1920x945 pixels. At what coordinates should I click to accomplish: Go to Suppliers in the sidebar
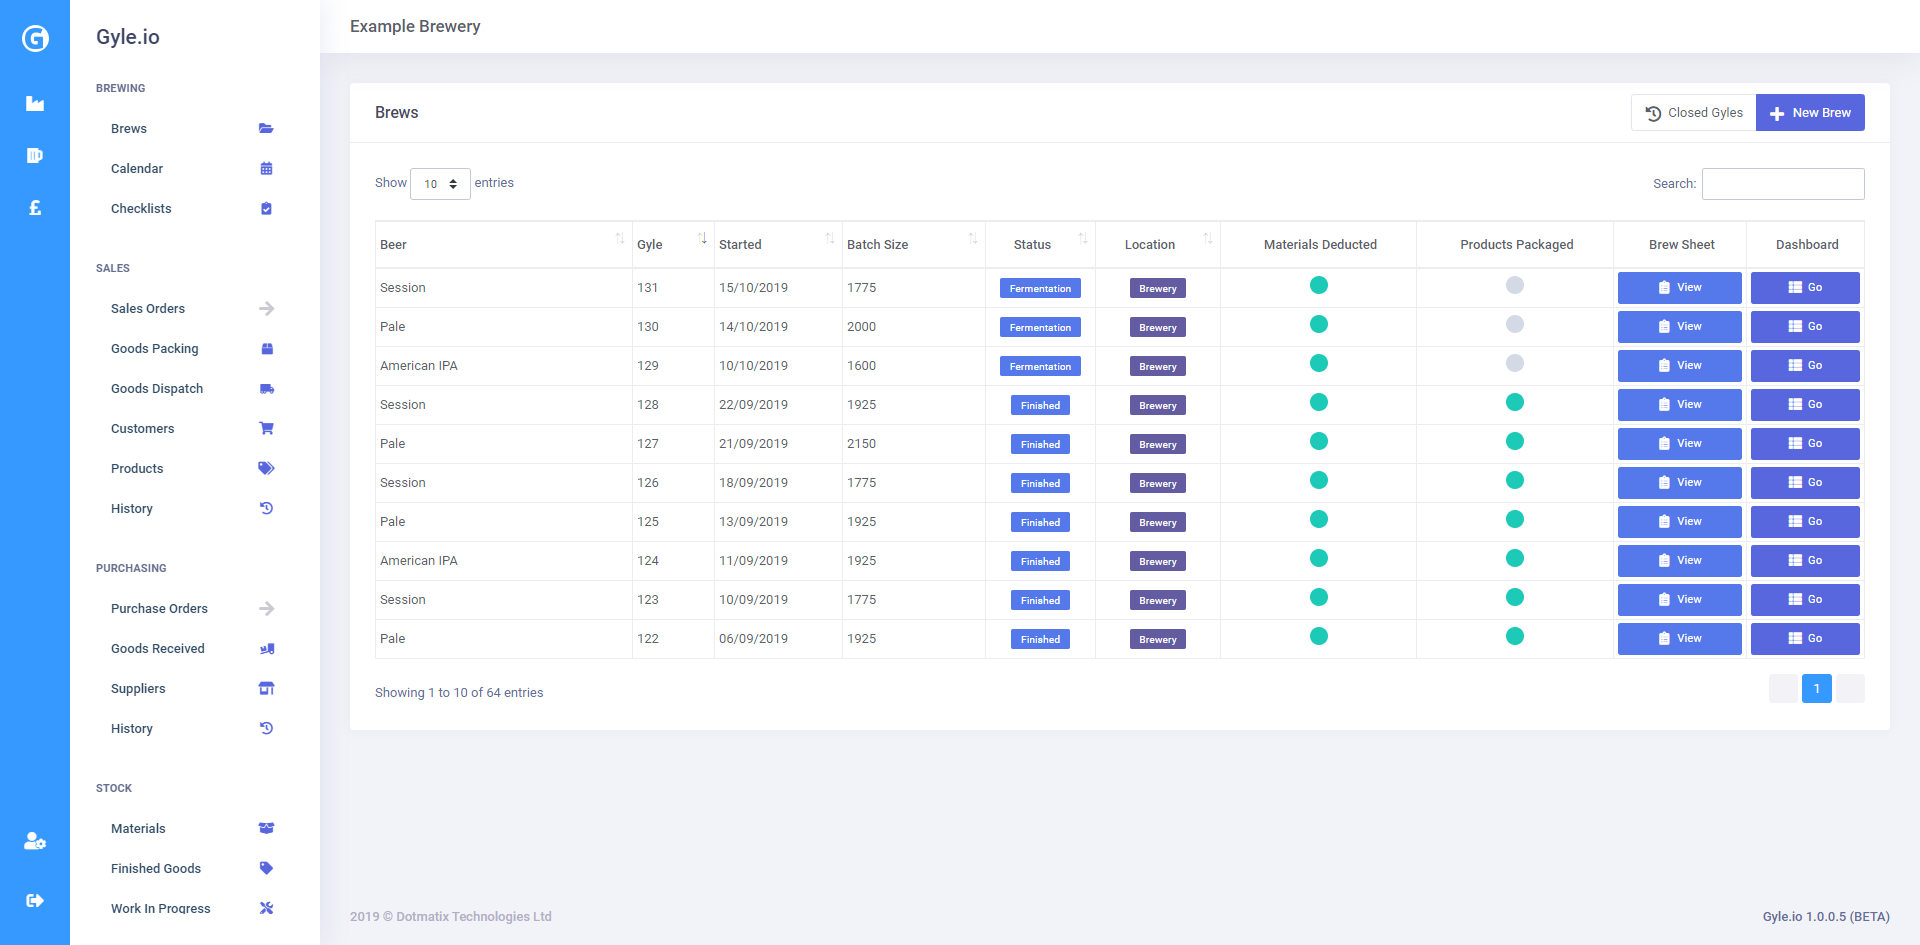click(x=138, y=689)
